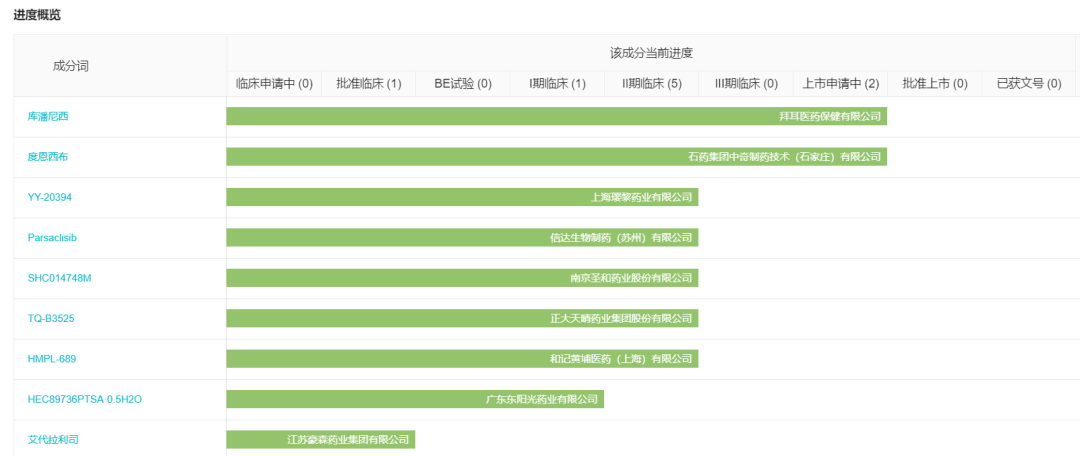Open the 库潘尼西 ingredient link

48,116
